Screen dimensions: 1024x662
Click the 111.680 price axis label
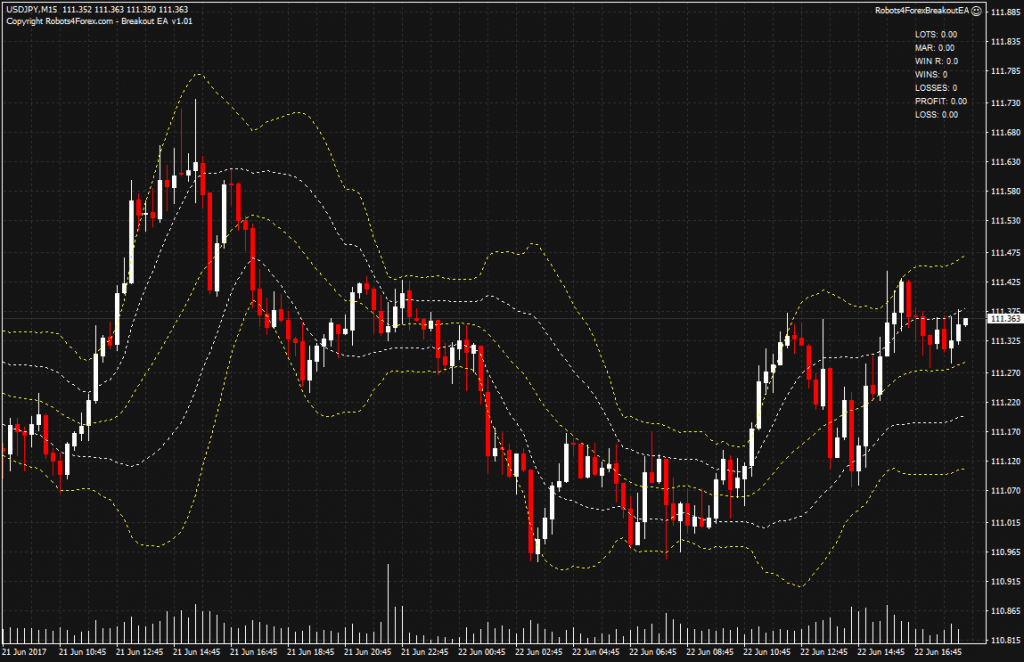pos(1006,133)
